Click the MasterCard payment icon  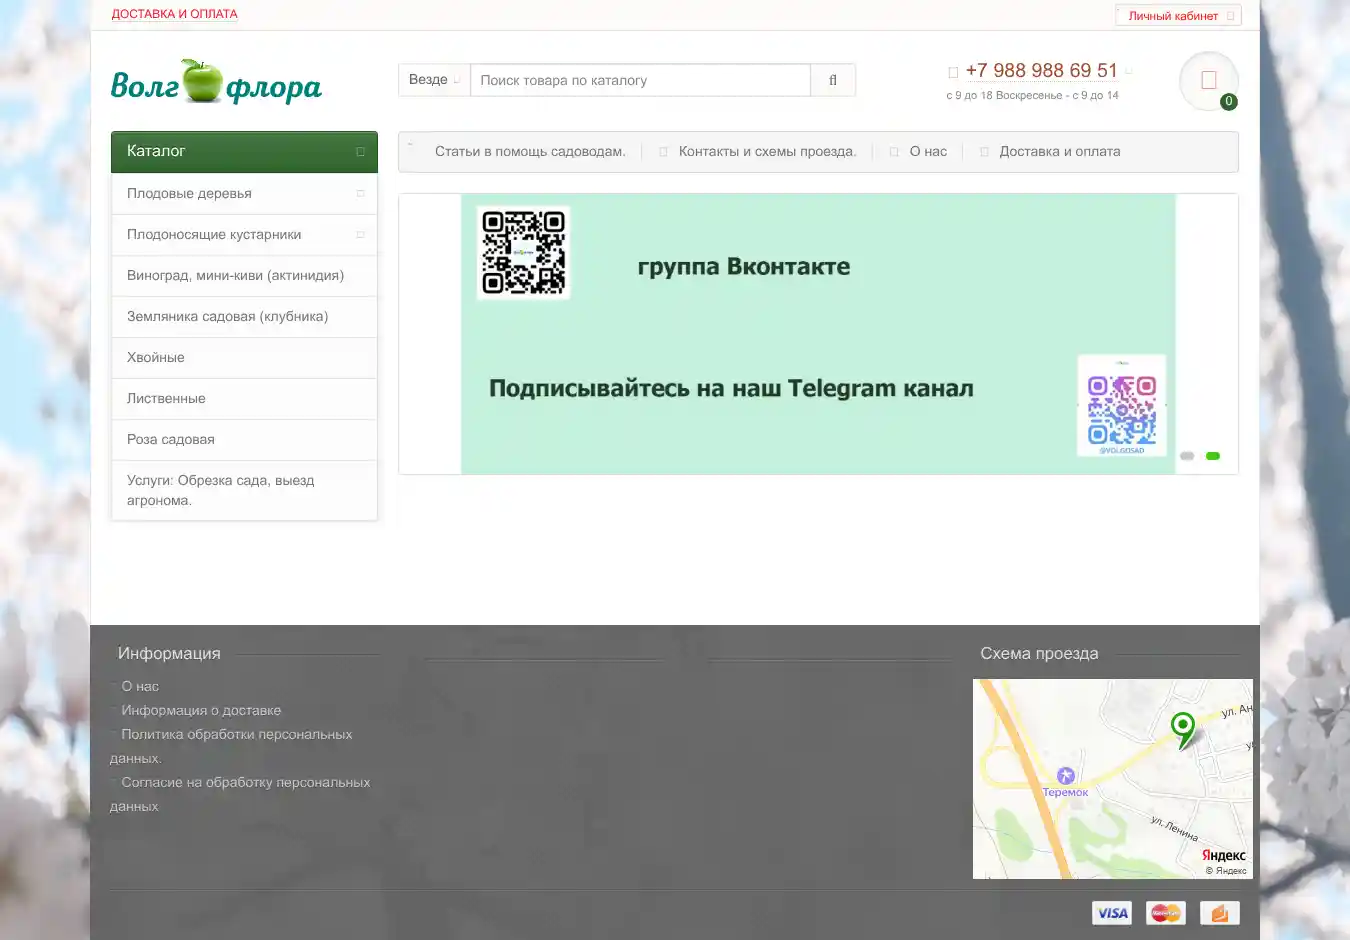(x=1165, y=912)
